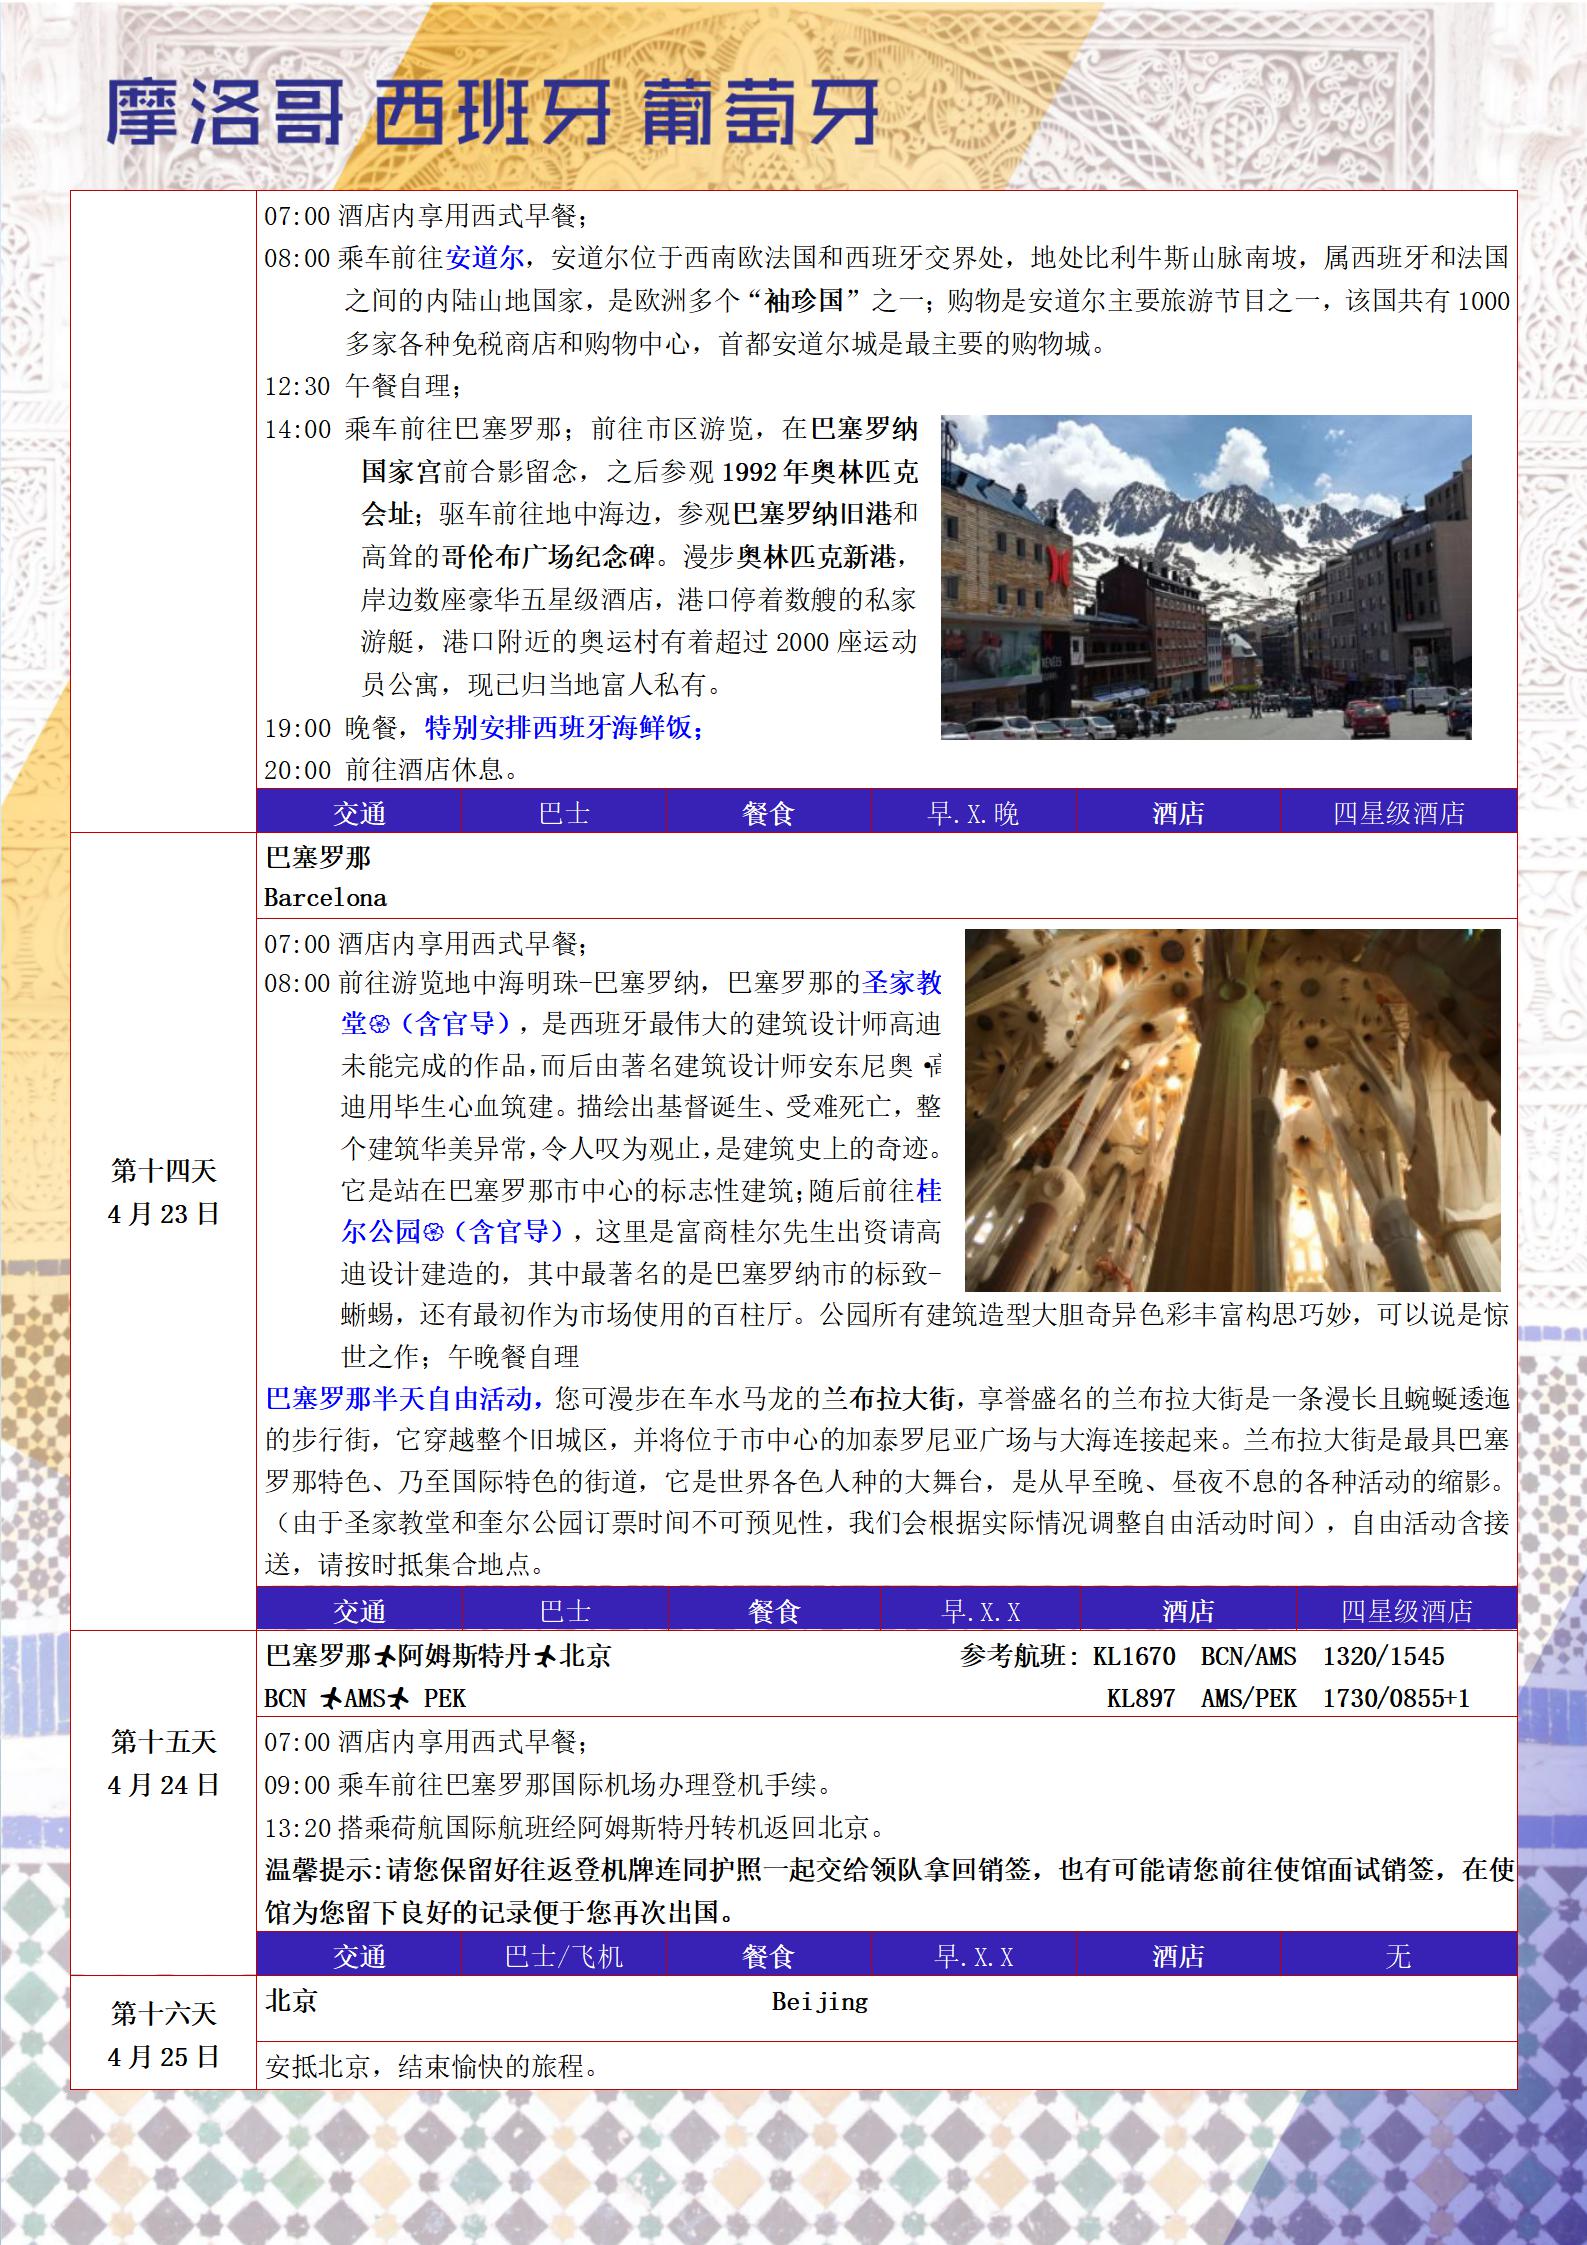Click 巴士 in the 早.X.晚 row

click(x=564, y=813)
